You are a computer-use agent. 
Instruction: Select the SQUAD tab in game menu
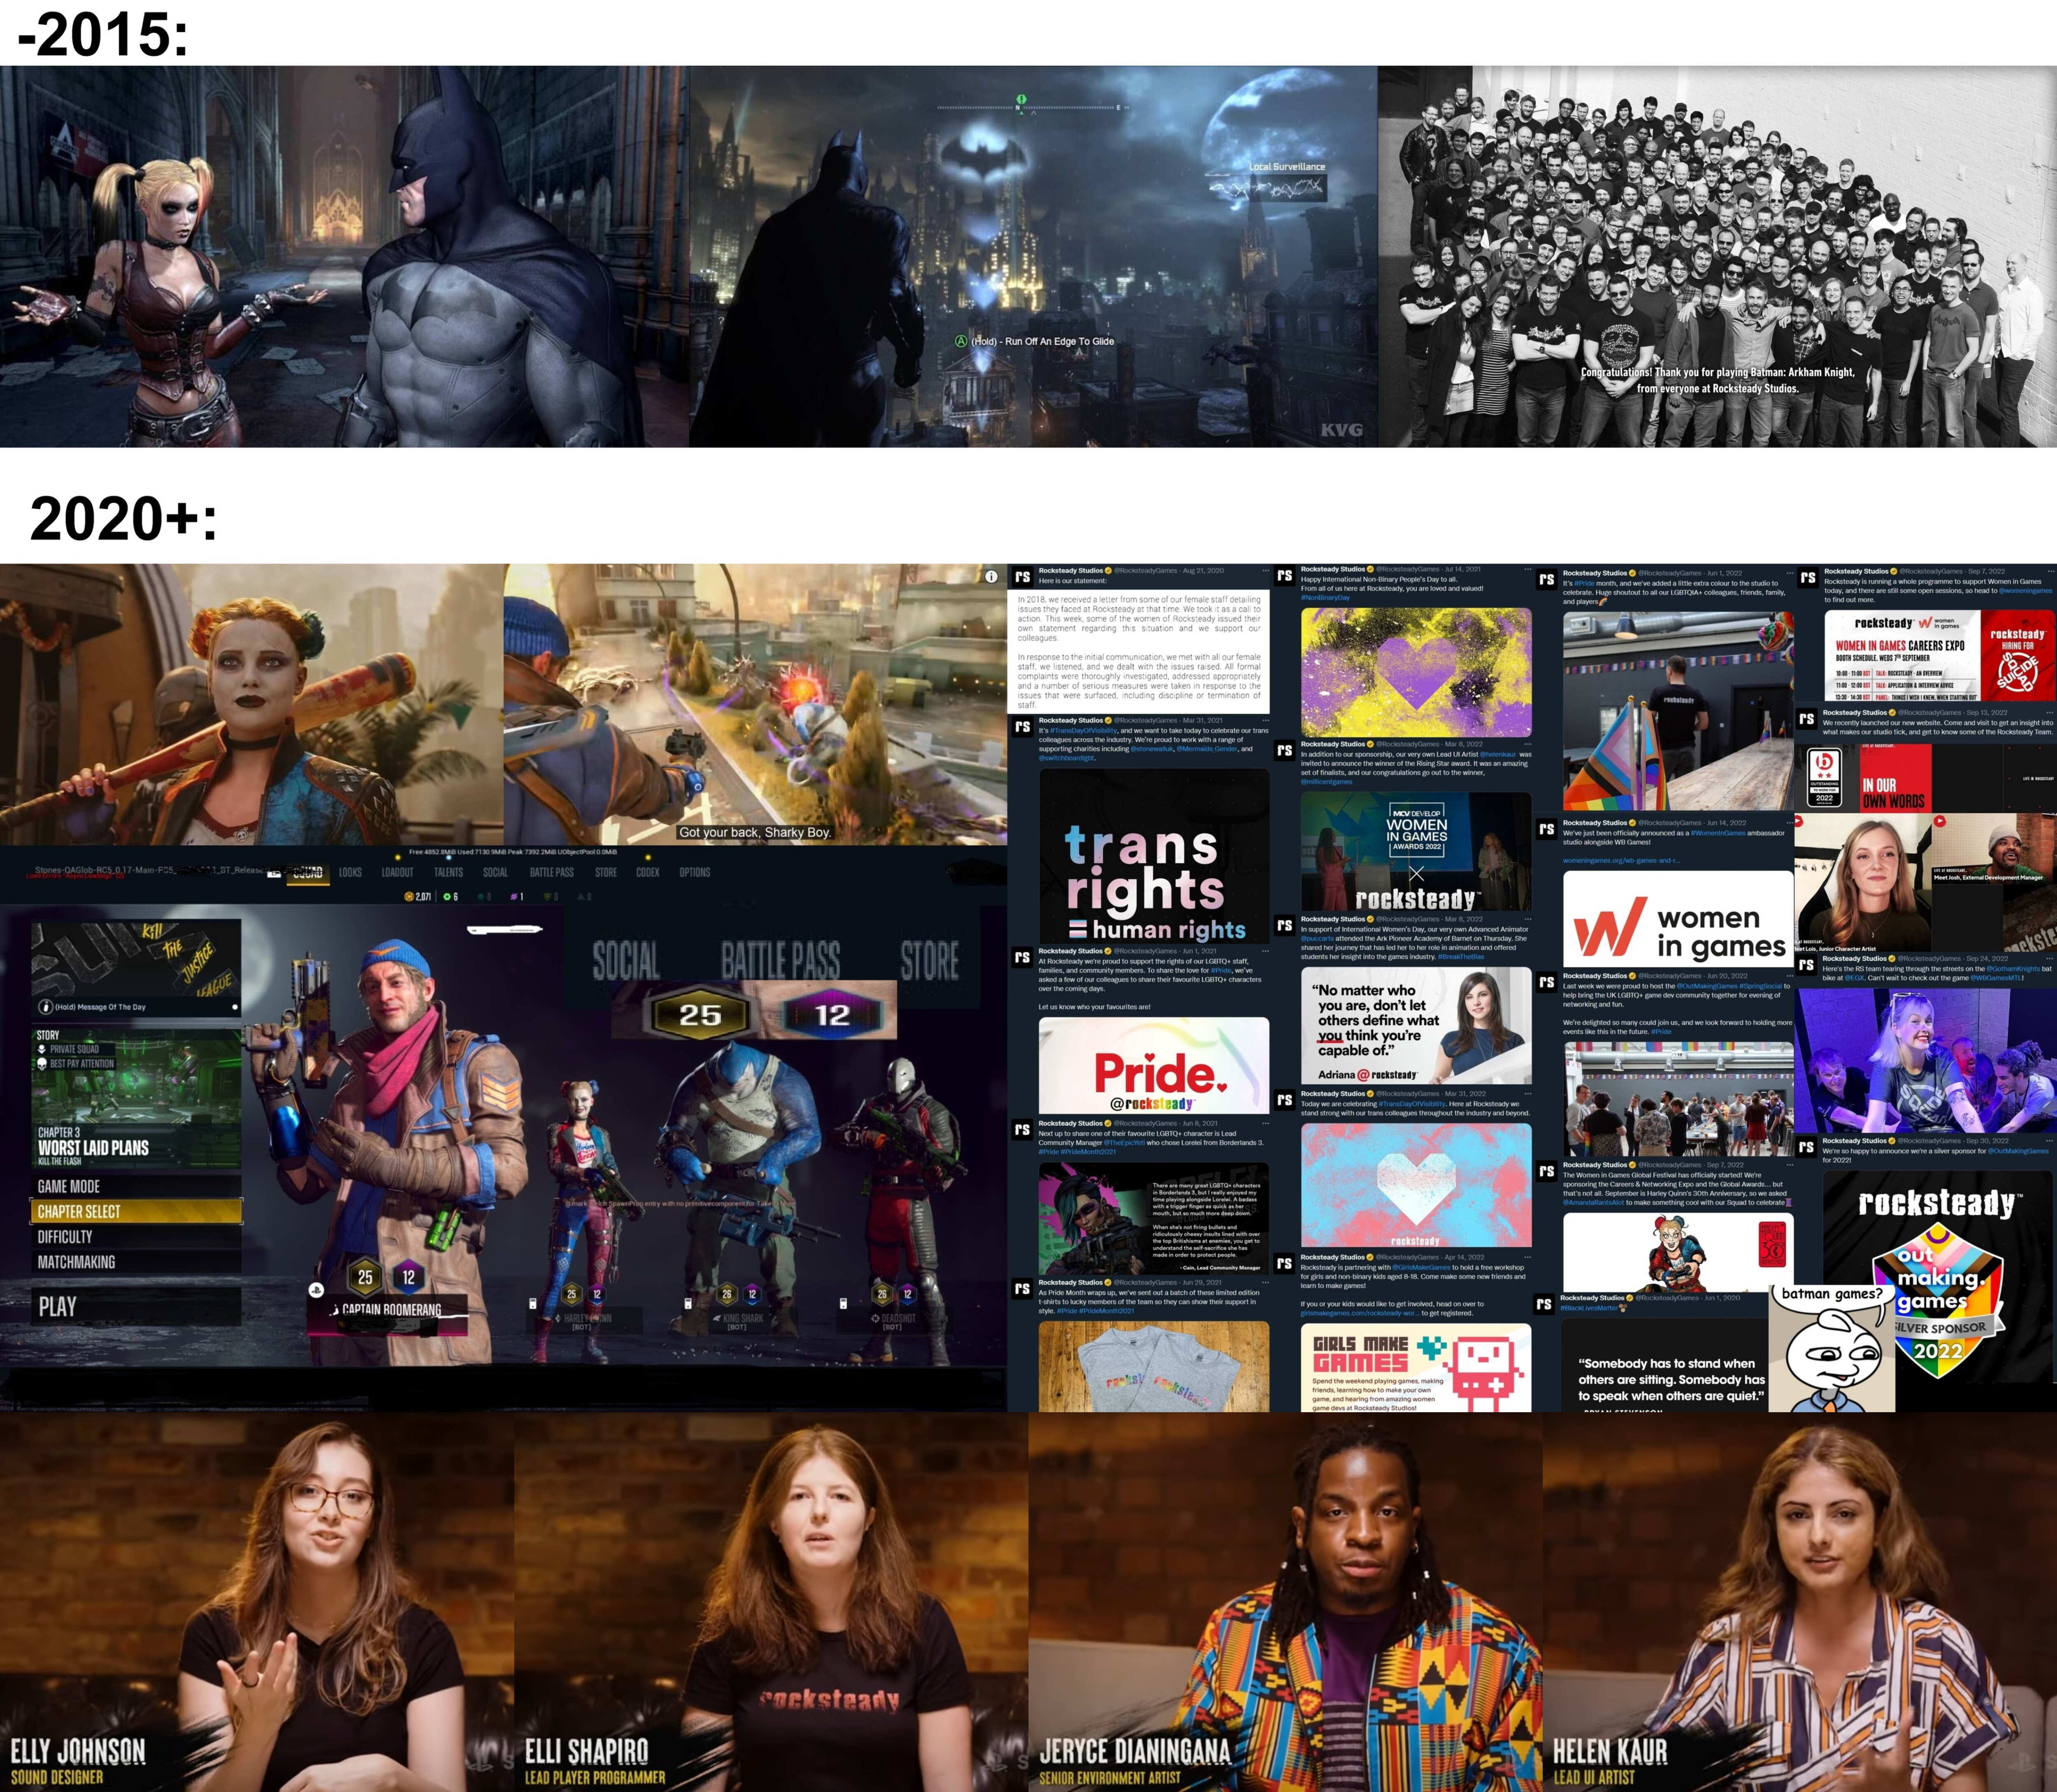tap(308, 873)
